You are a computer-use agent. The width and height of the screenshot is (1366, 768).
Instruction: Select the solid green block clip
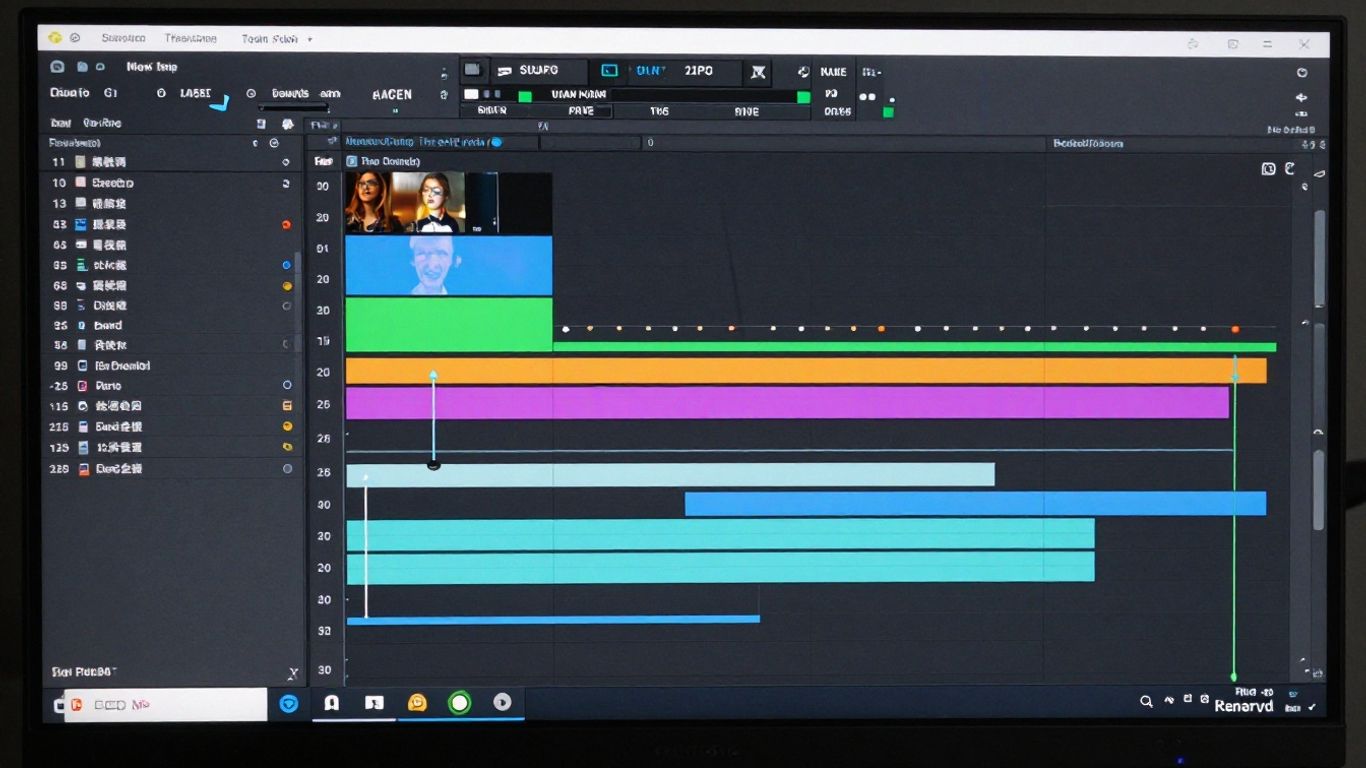tap(449, 324)
